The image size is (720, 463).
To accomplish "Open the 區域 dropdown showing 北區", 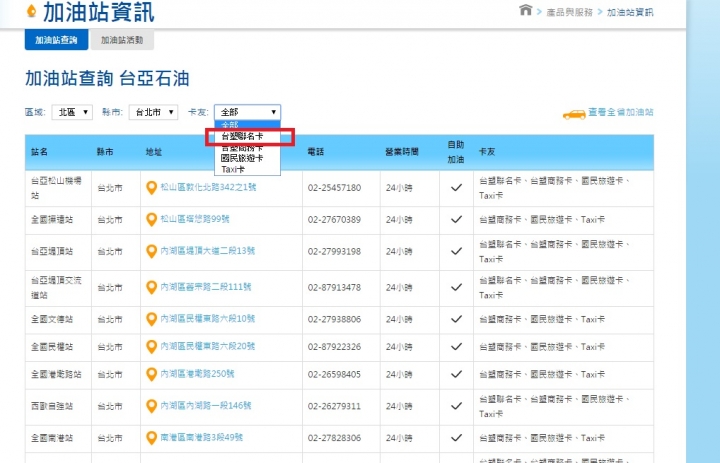I will [x=72, y=112].
